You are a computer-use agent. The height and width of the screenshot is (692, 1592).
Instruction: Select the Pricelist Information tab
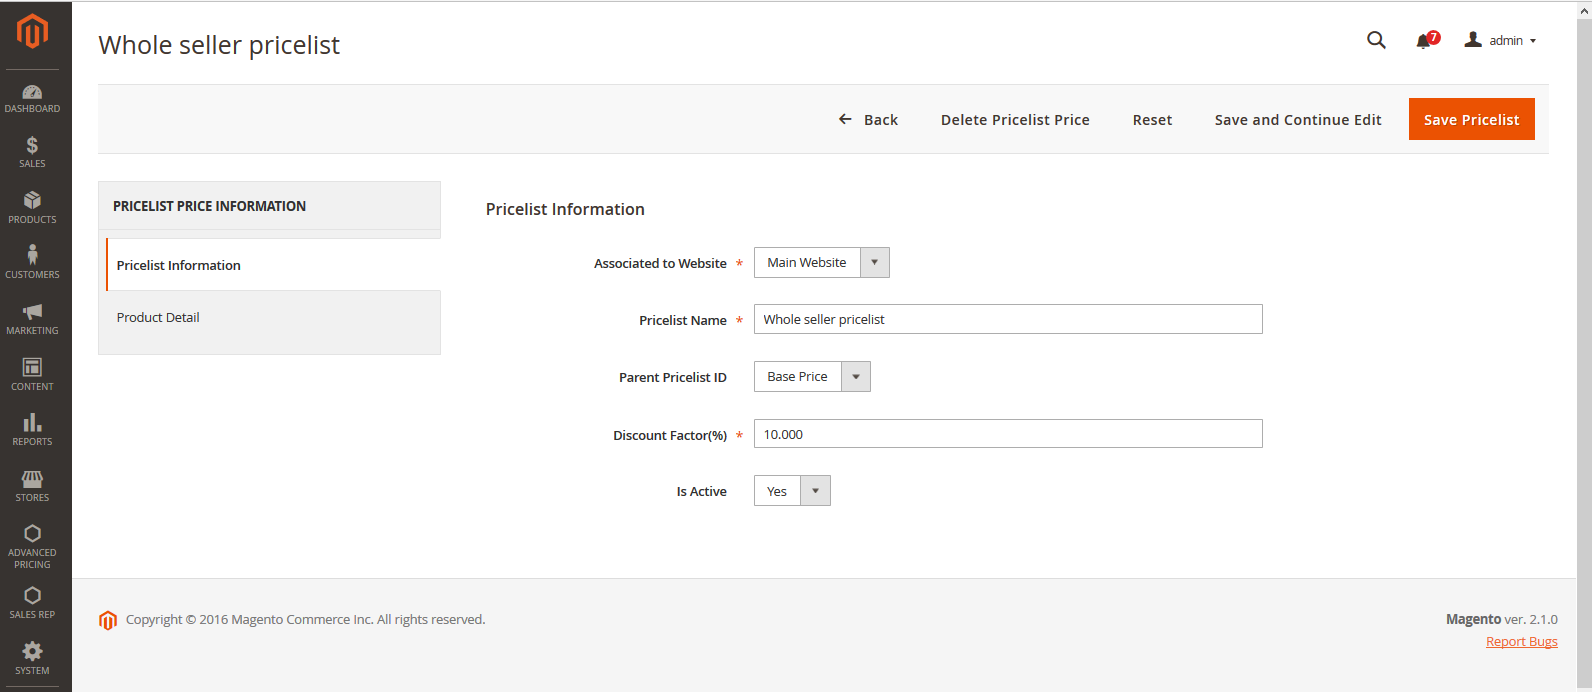[273, 265]
